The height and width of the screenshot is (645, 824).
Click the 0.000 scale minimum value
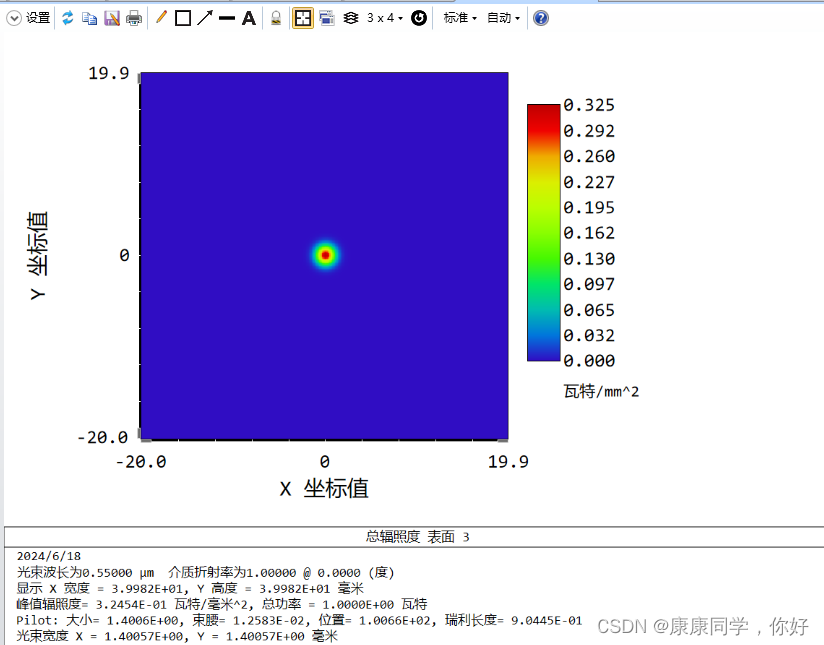coord(589,361)
